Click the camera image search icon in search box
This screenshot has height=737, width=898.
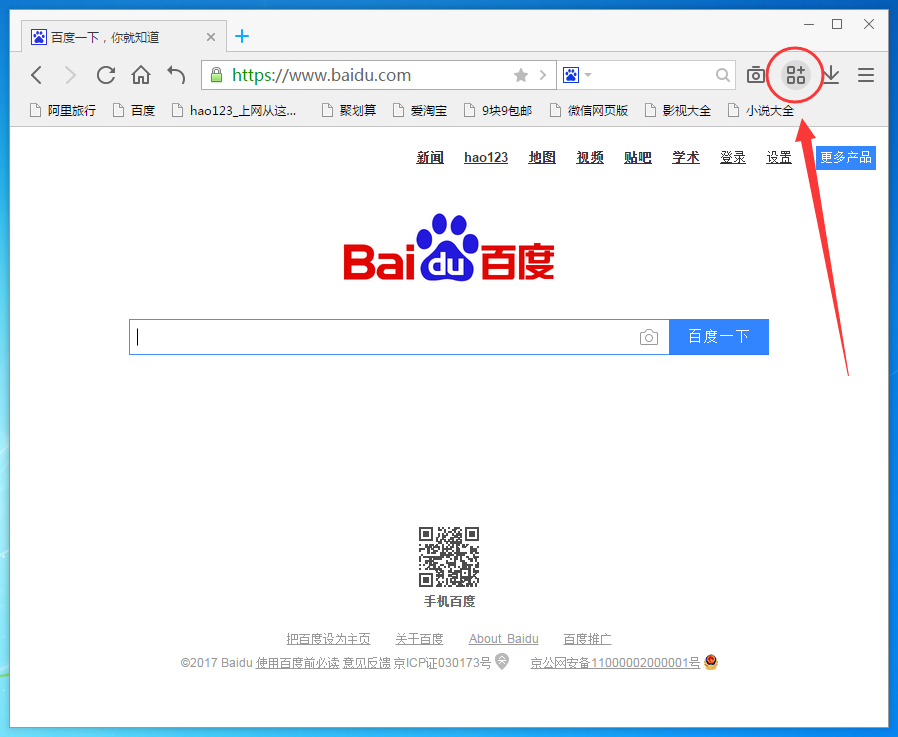649,338
